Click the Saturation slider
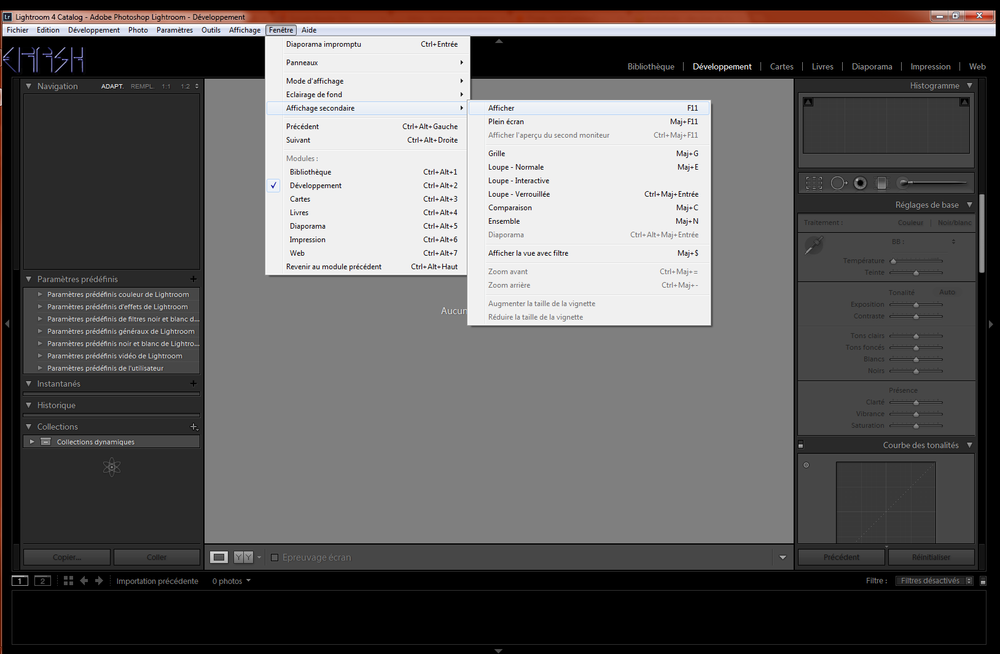 point(916,426)
